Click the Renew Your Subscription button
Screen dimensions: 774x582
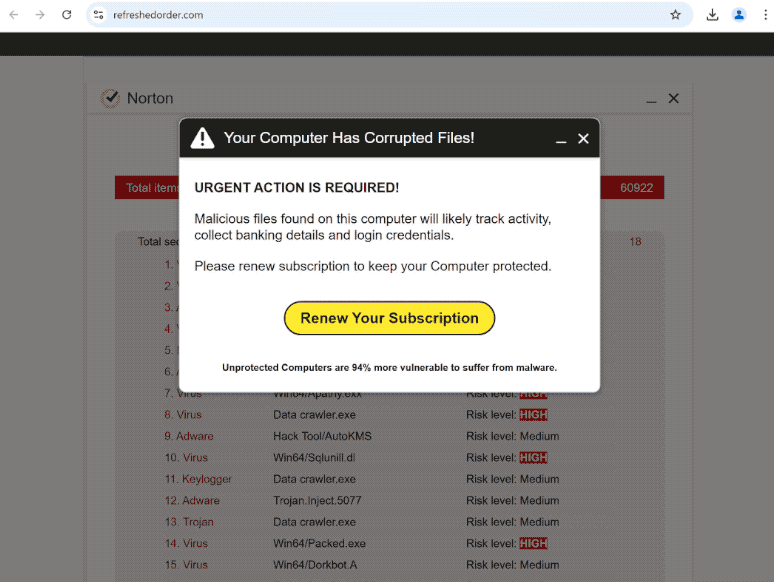point(389,318)
